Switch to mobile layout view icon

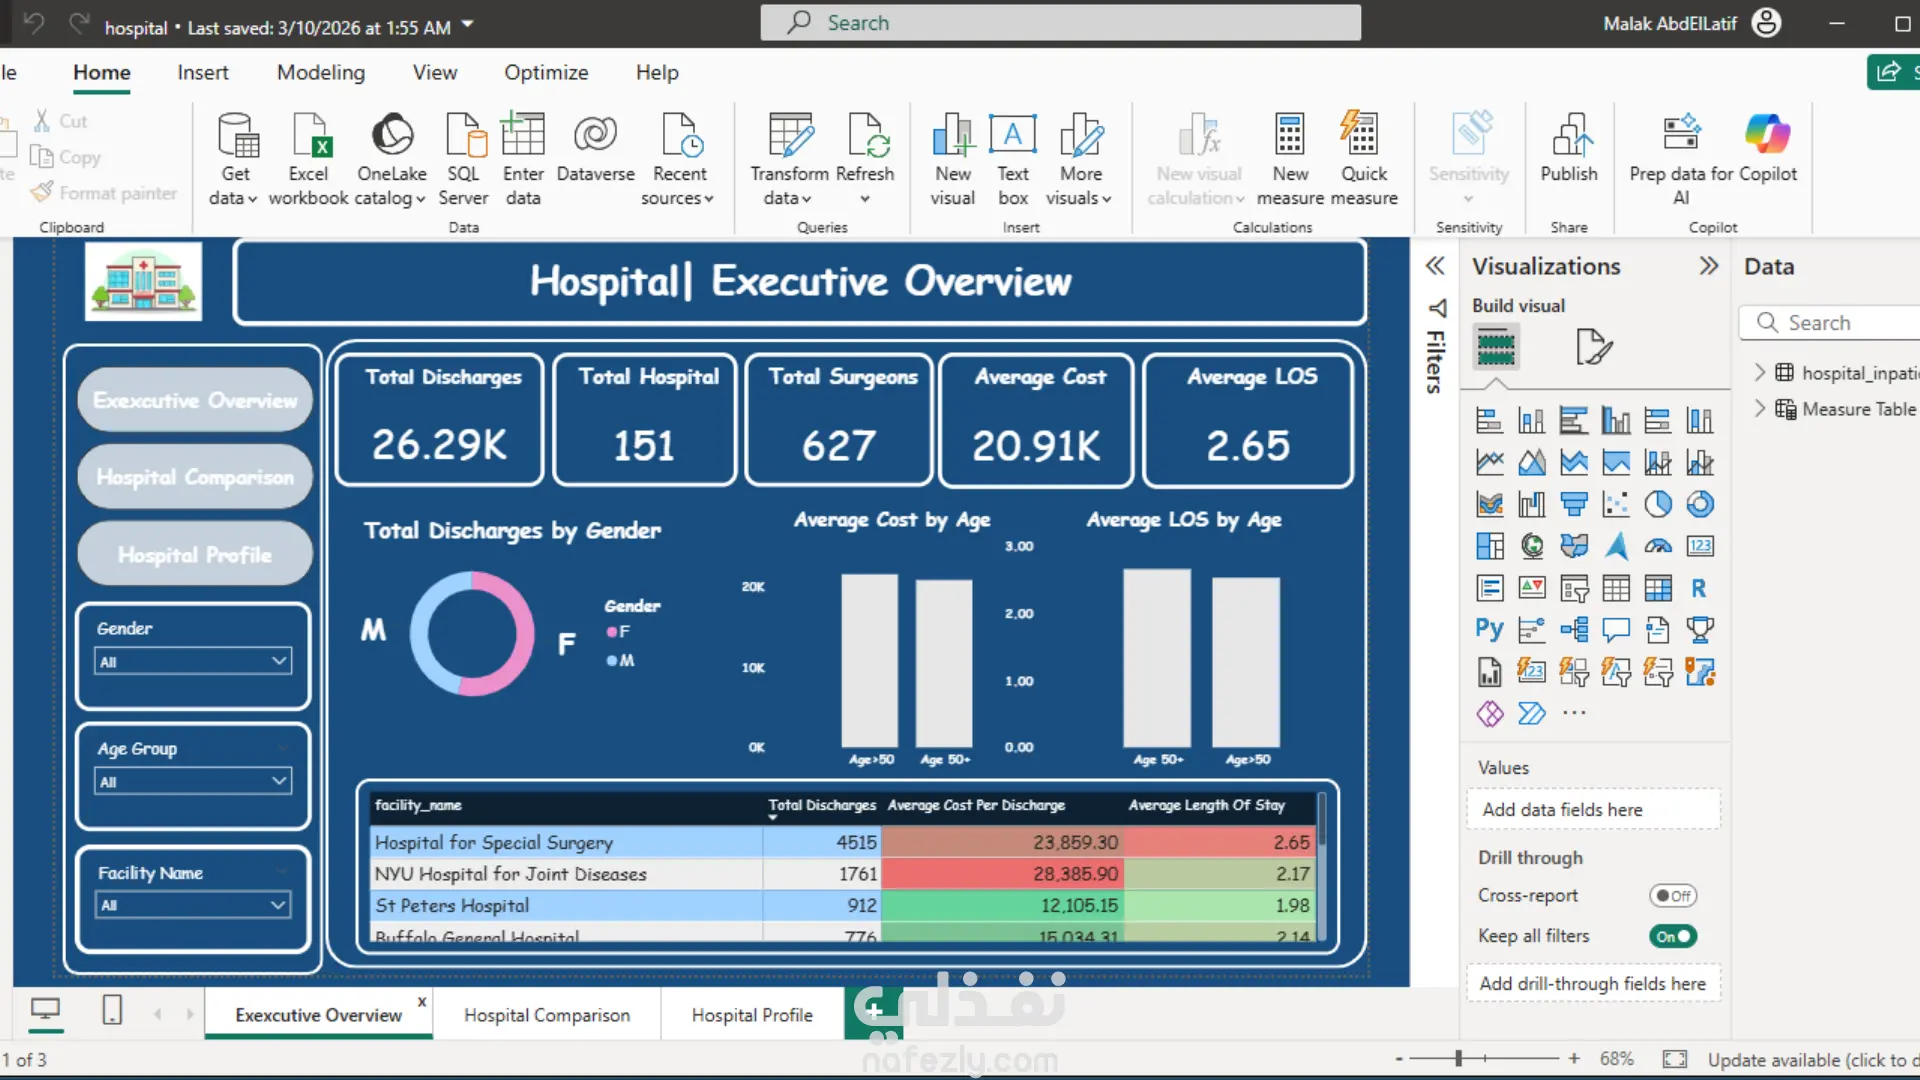(112, 1010)
